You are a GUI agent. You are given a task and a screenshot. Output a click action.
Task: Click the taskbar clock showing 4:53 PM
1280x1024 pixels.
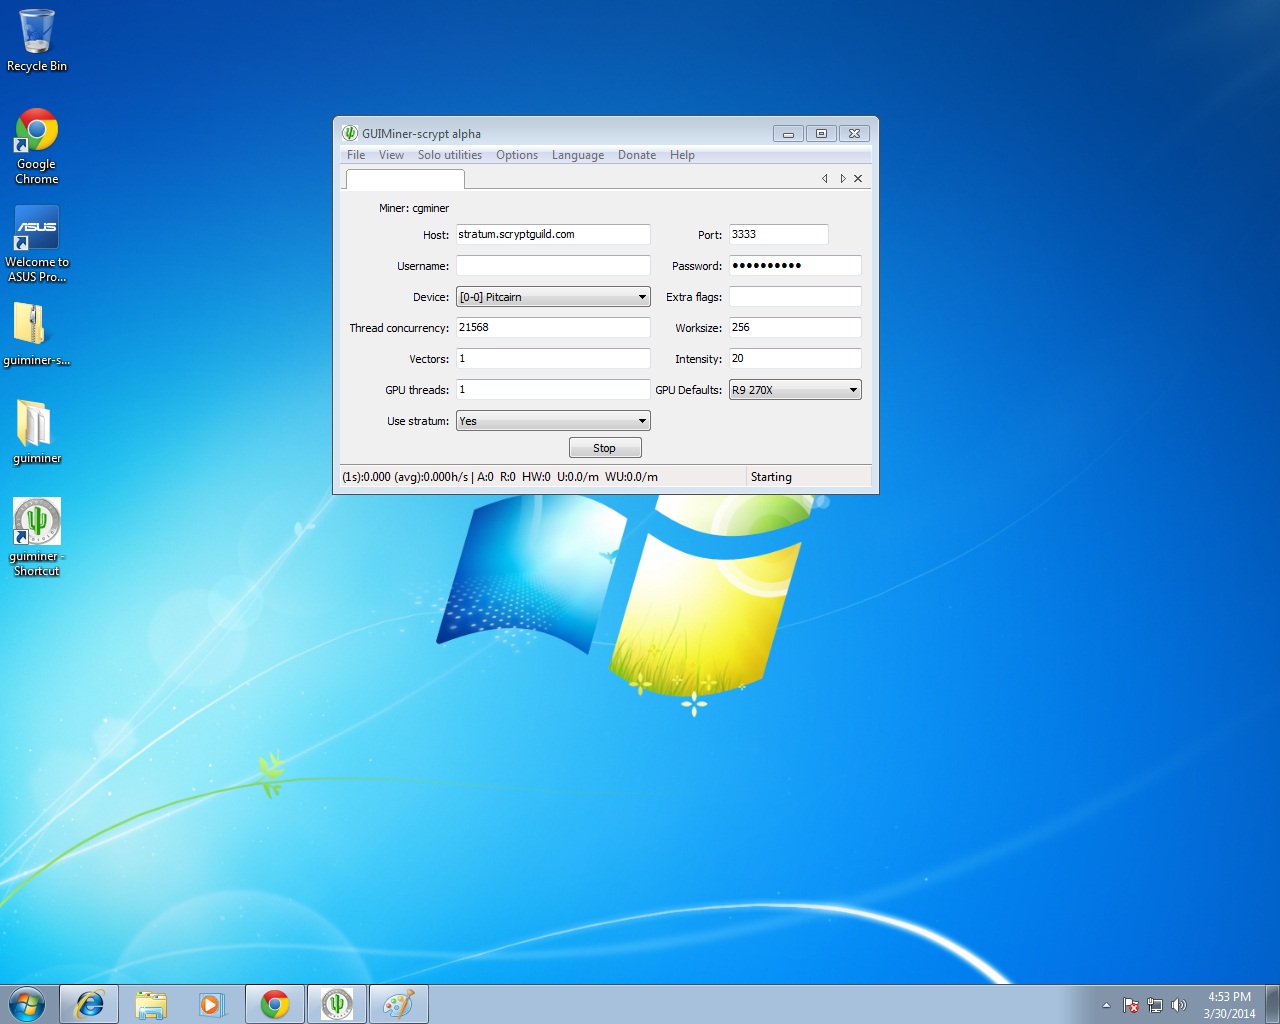tap(1229, 1005)
